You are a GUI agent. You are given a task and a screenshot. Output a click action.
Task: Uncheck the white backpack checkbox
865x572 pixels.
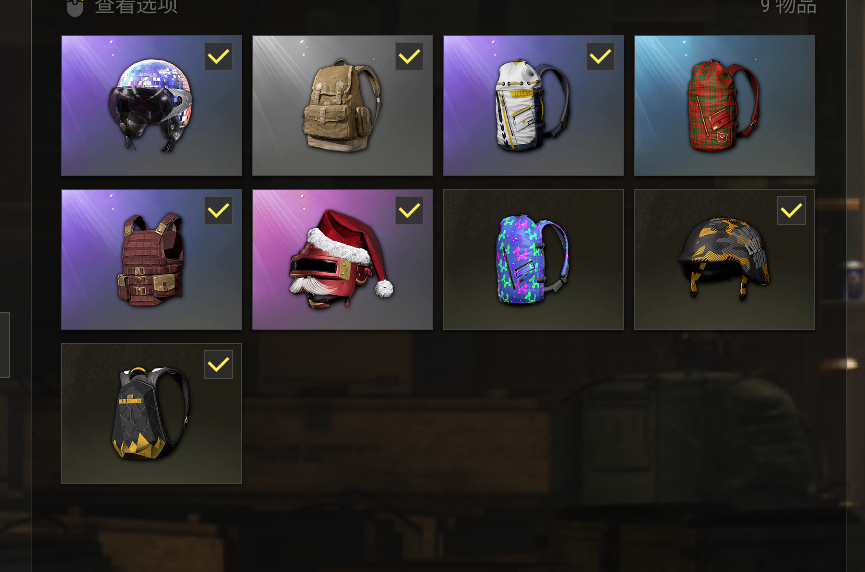(600, 56)
